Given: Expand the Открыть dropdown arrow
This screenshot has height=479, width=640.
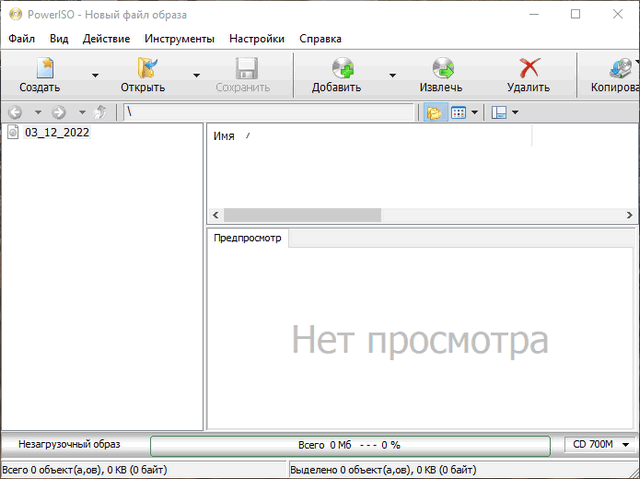Looking at the screenshot, I should click(196, 75).
